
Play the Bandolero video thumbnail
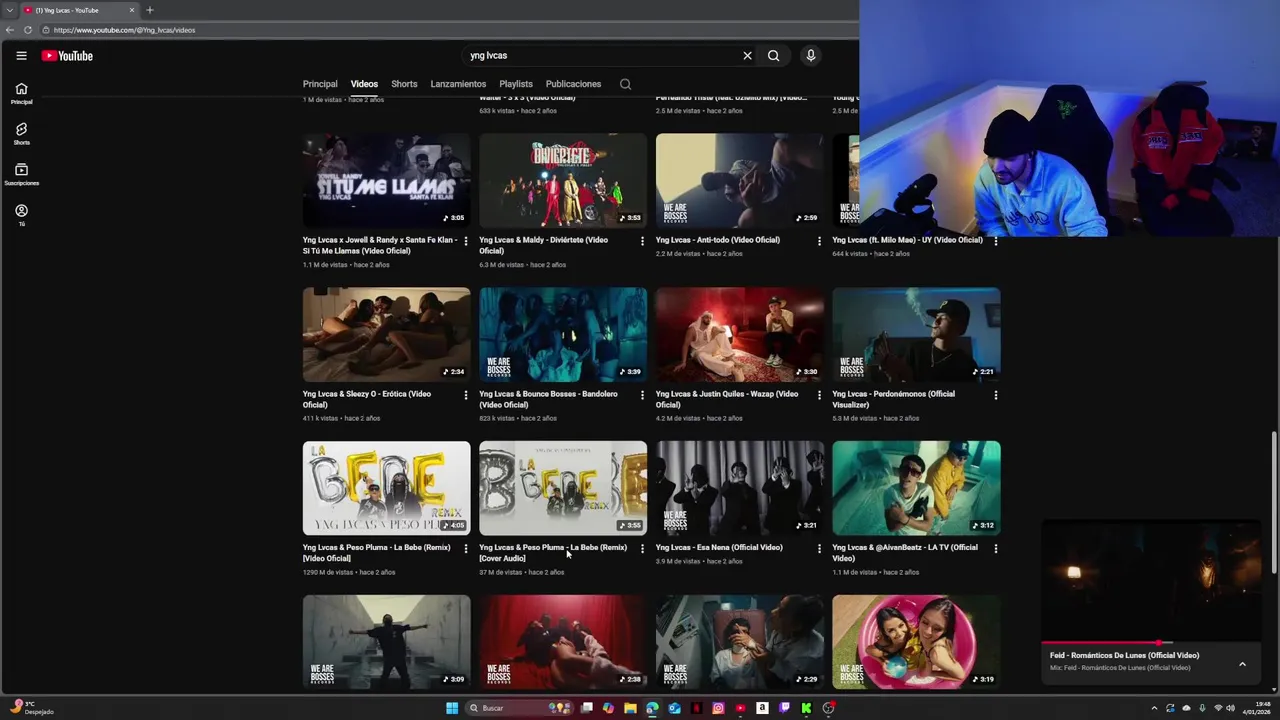pos(563,334)
